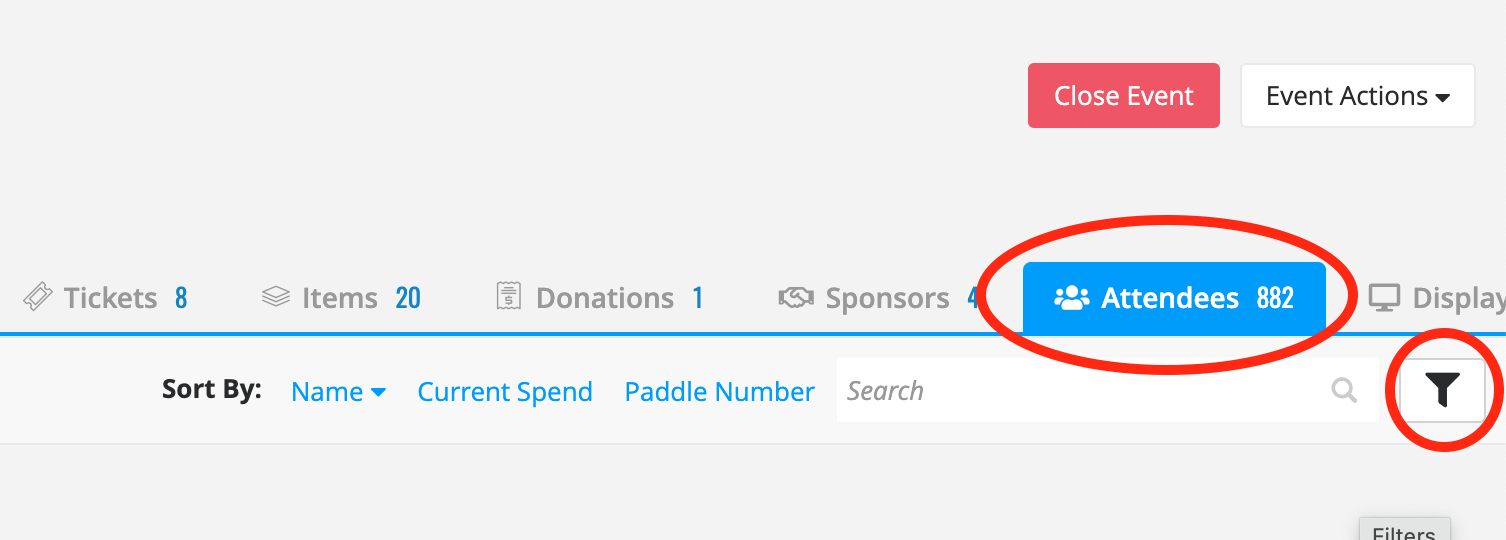Click the receipt icon beside Donations
The width and height of the screenshot is (1506, 540).
point(510,297)
